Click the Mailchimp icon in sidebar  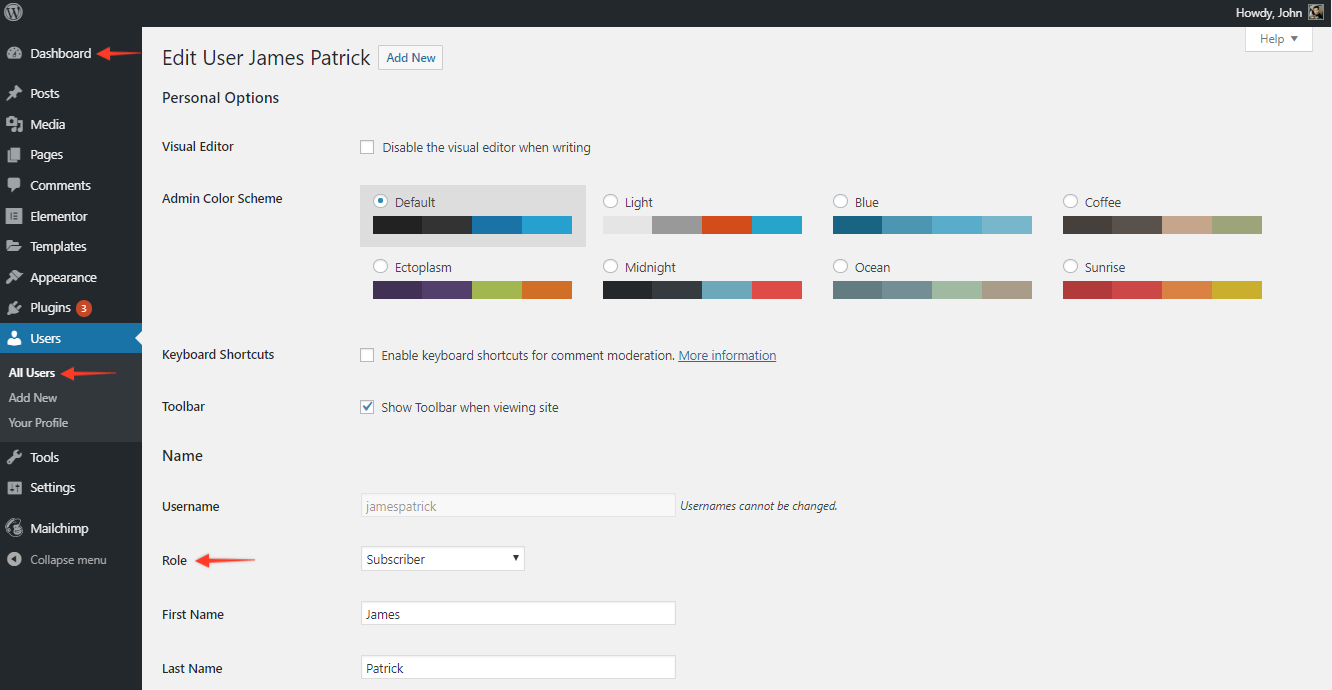(14, 528)
